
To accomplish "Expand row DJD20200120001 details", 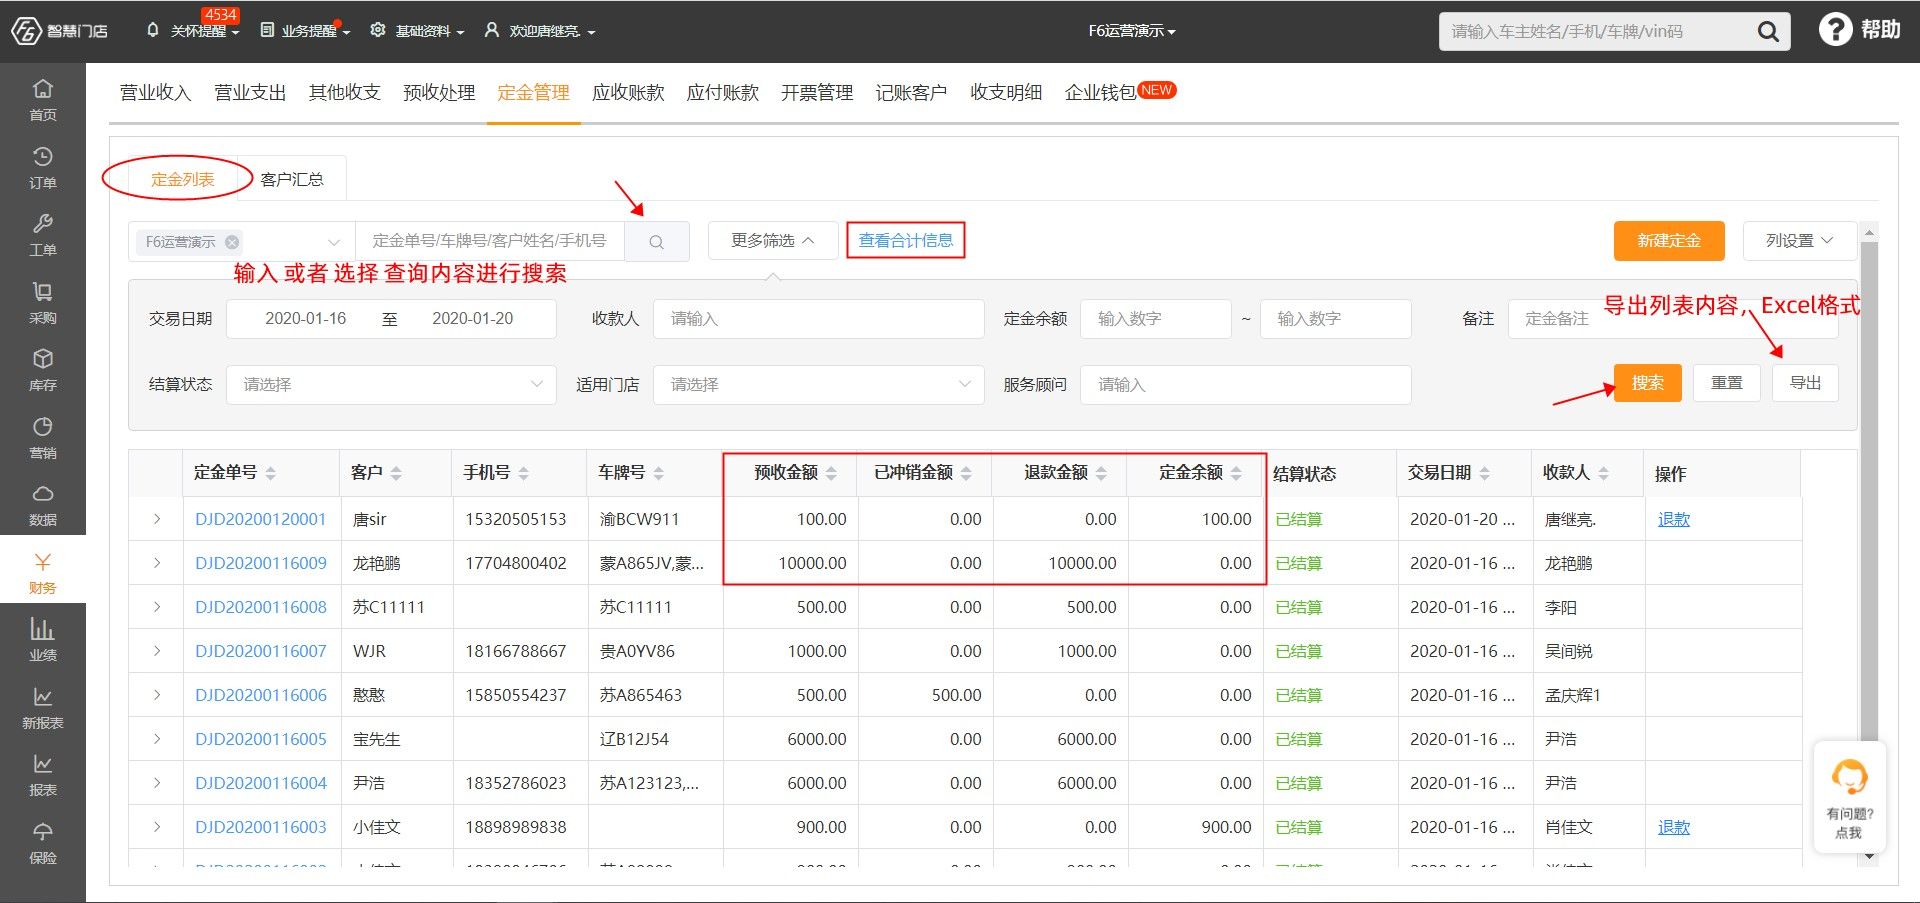I will coord(157,519).
